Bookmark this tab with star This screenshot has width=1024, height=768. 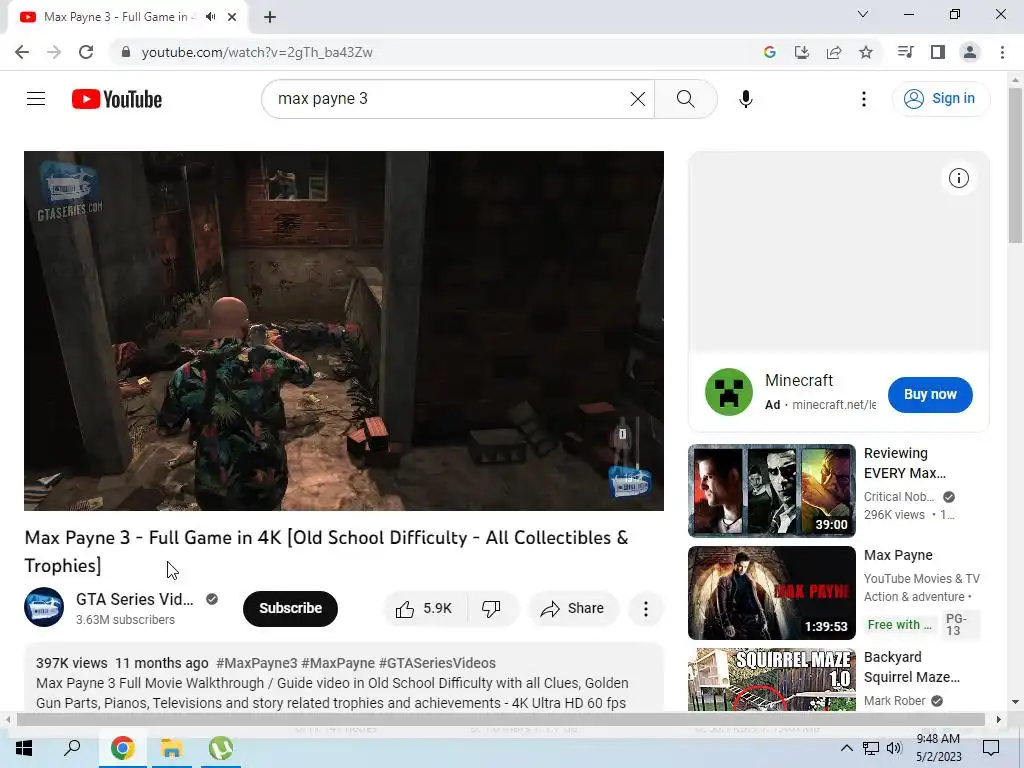tap(866, 52)
